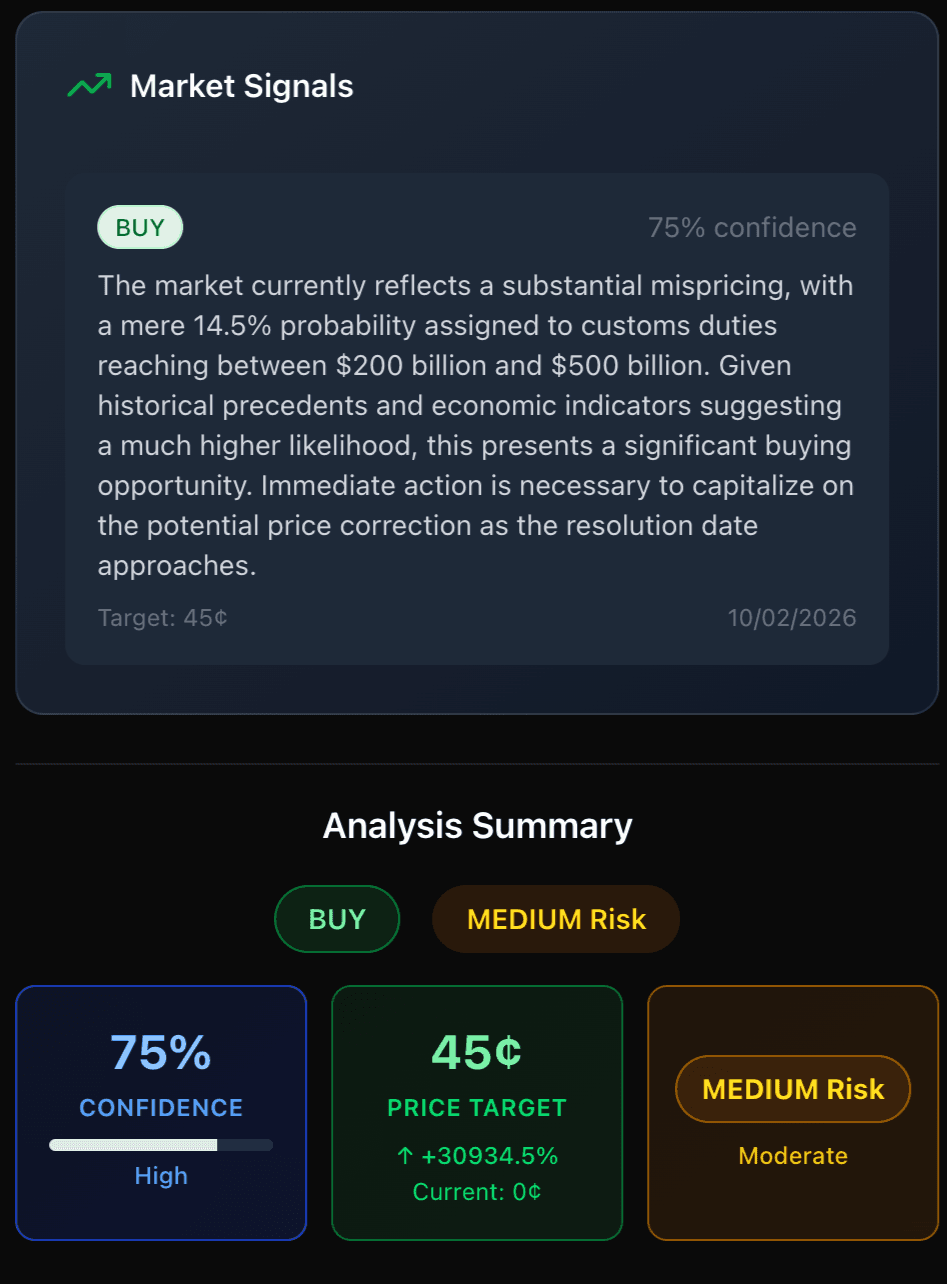
Task: Click the confidence progress bar
Action: [161, 1143]
